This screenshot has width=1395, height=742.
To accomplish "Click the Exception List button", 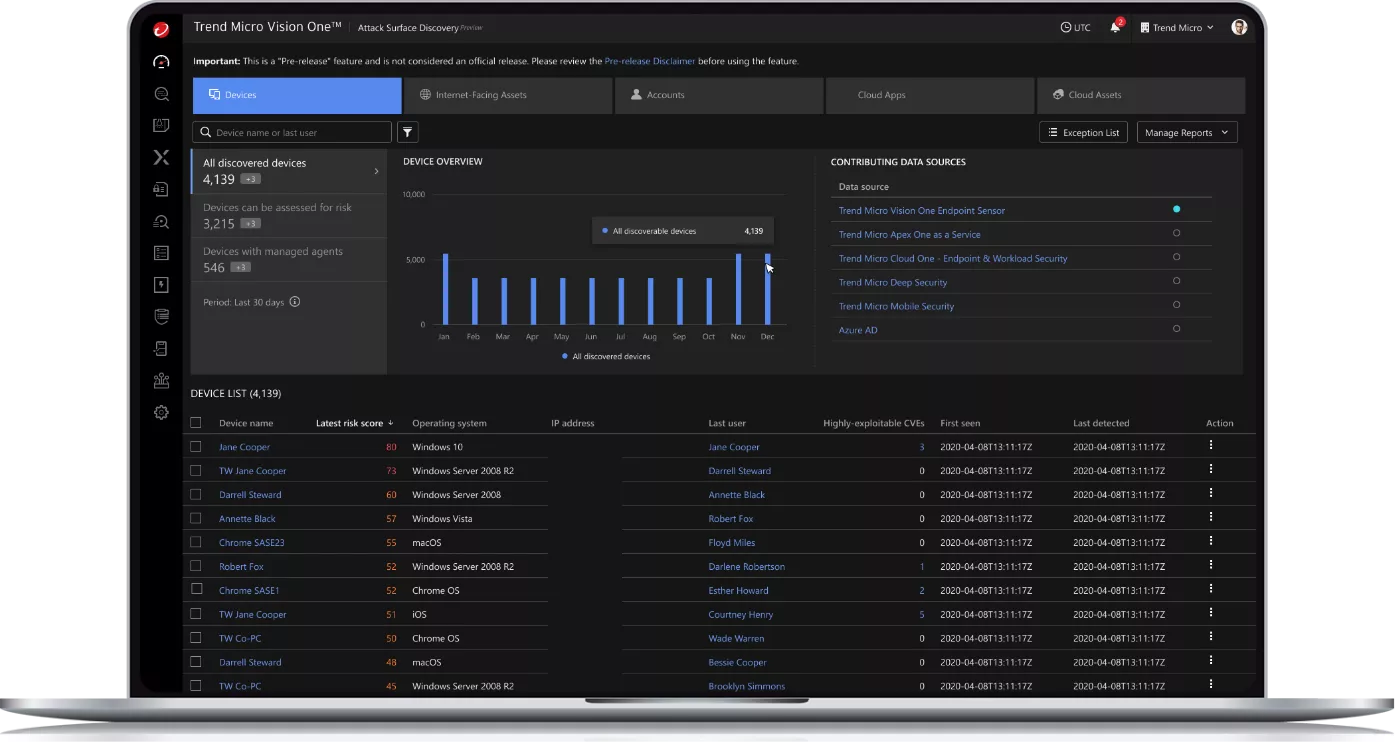I will click(1084, 132).
